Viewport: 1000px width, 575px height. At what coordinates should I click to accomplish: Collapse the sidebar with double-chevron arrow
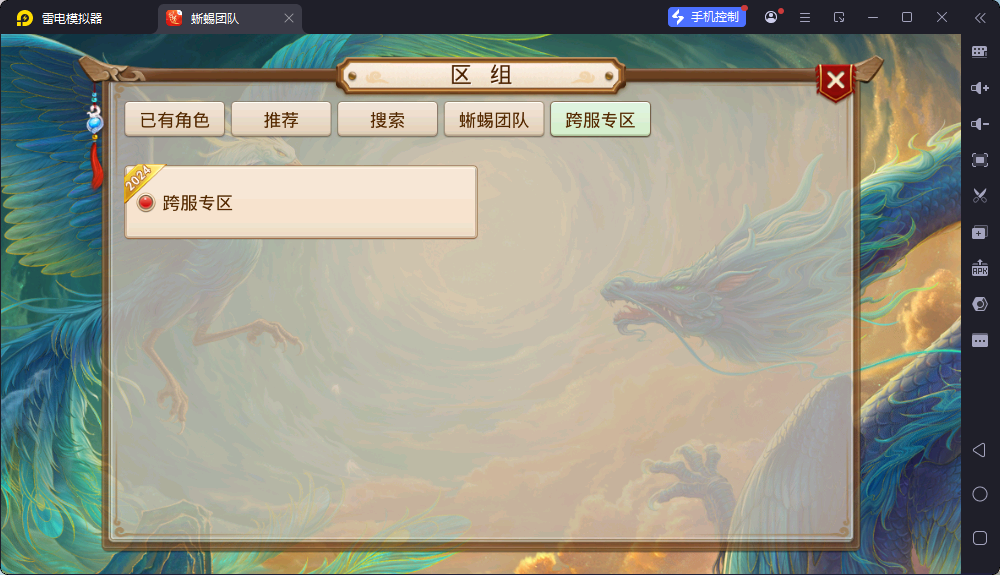pyautogui.click(x=980, y=18)
